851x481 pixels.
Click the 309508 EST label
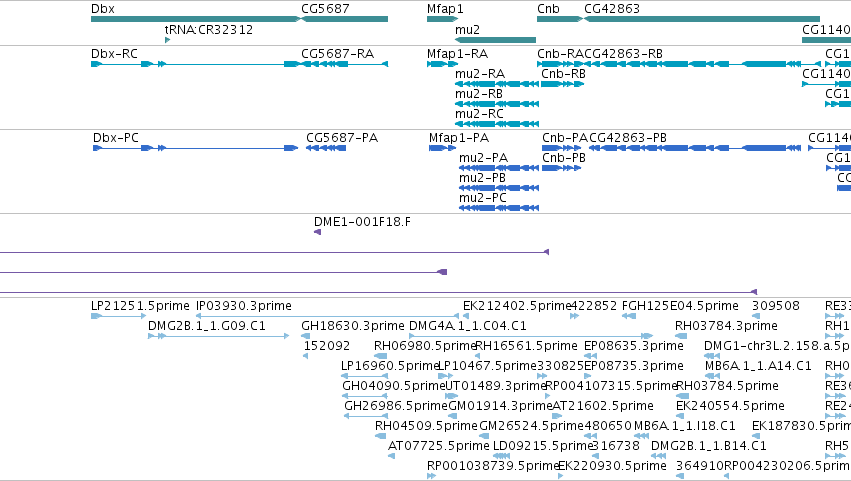776,306
